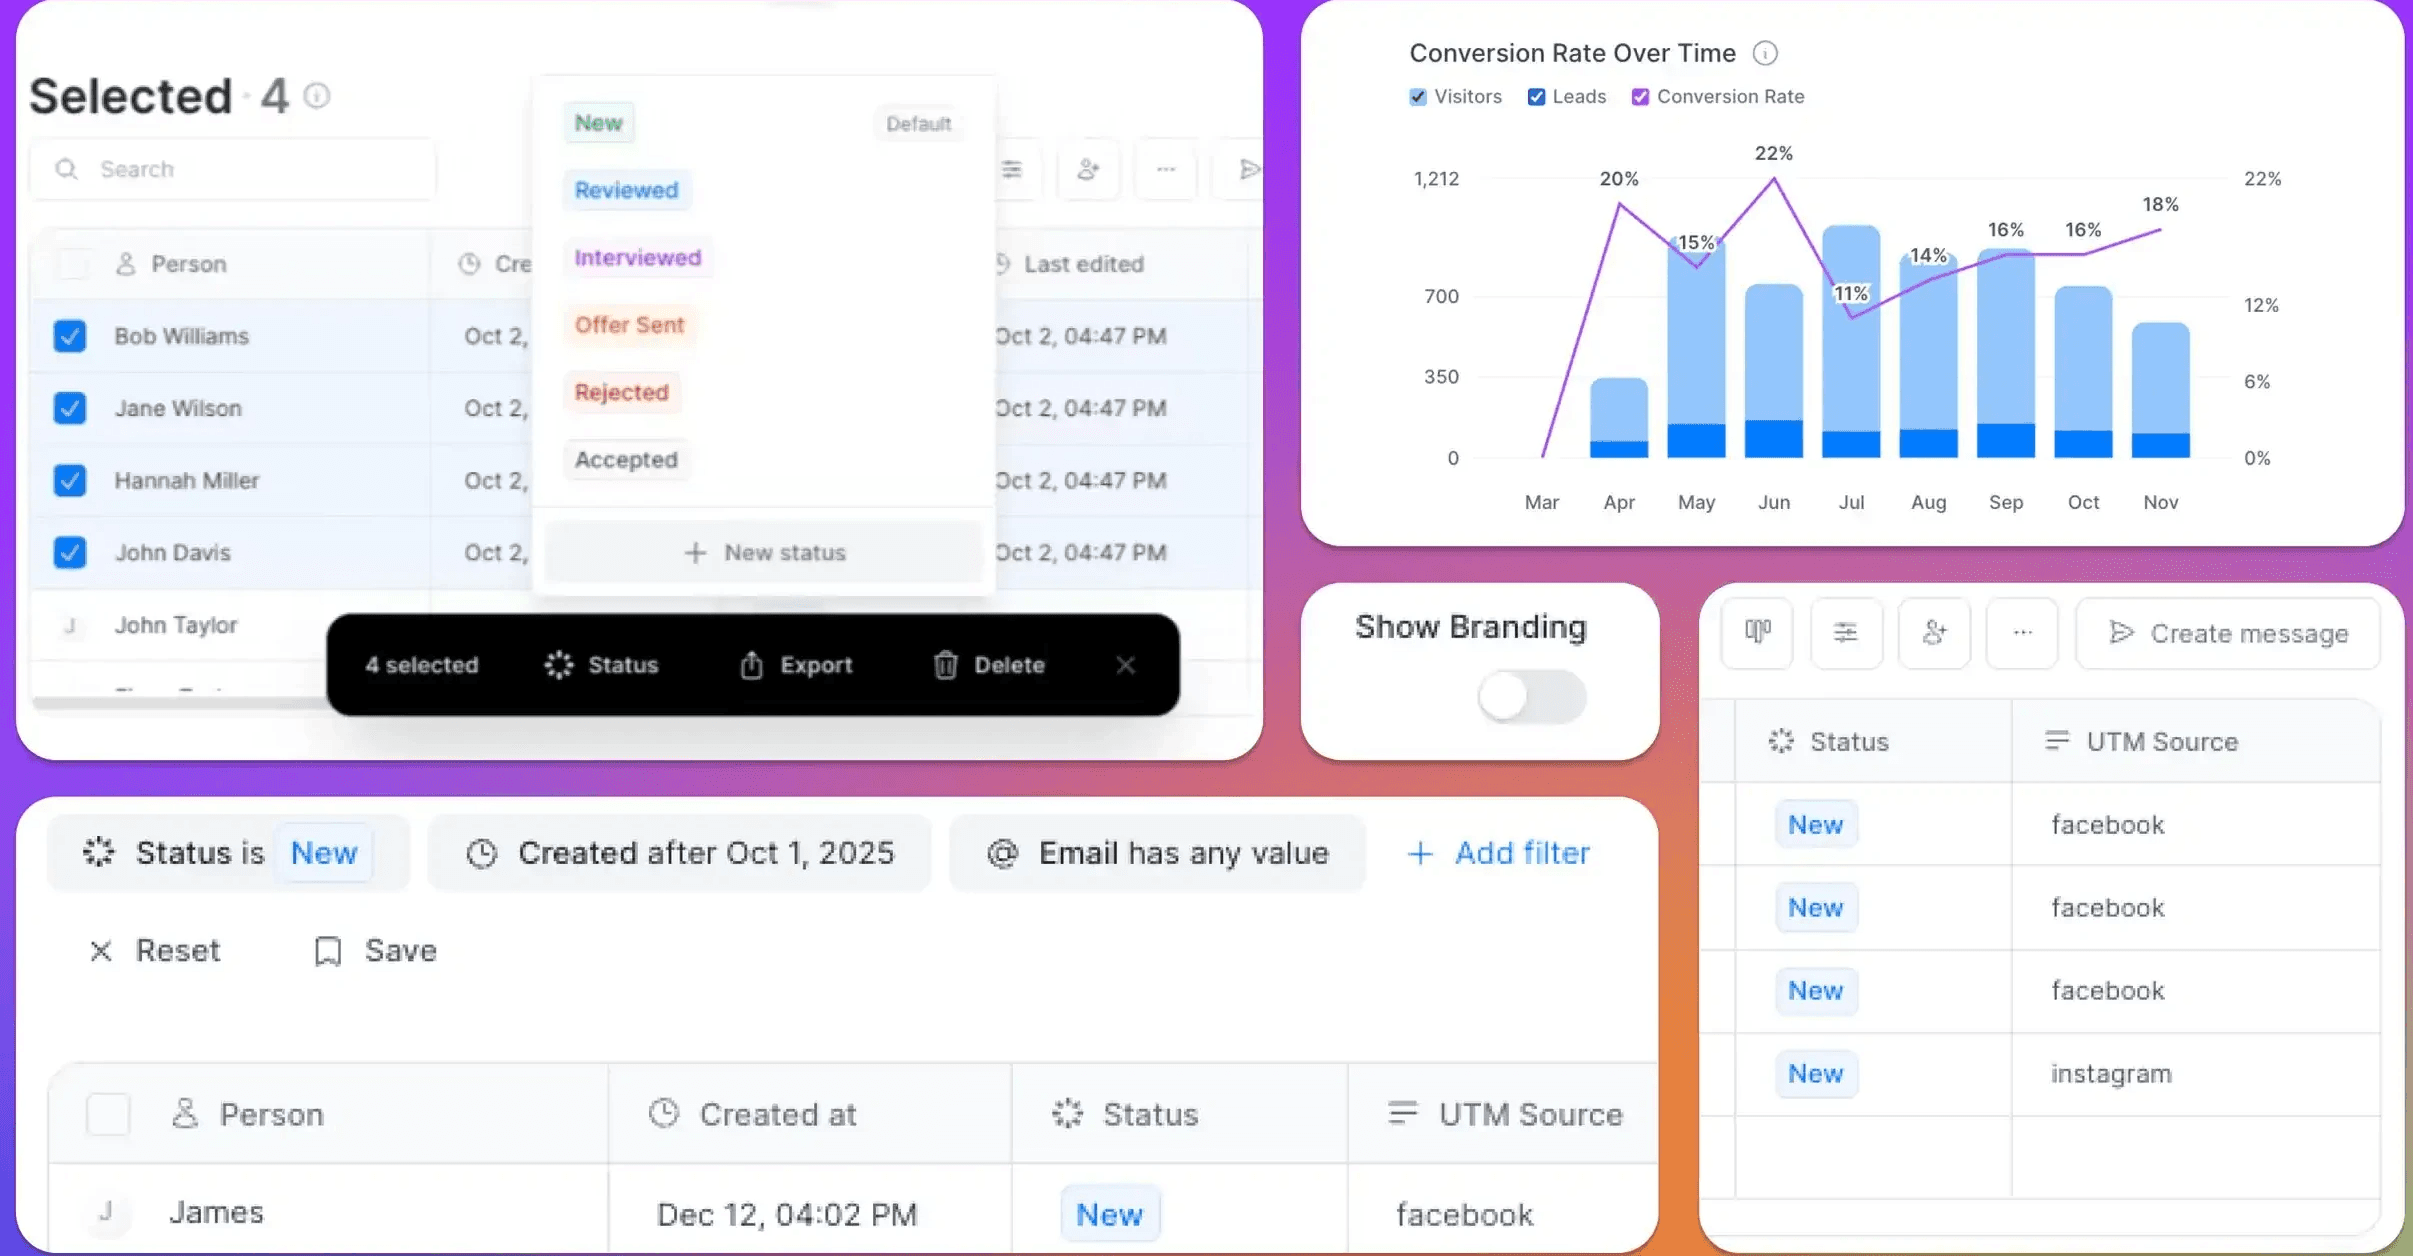Click the board view icon beside filters
This screenshot has height=1256, width=2413.
click(x=1757, y=633)
